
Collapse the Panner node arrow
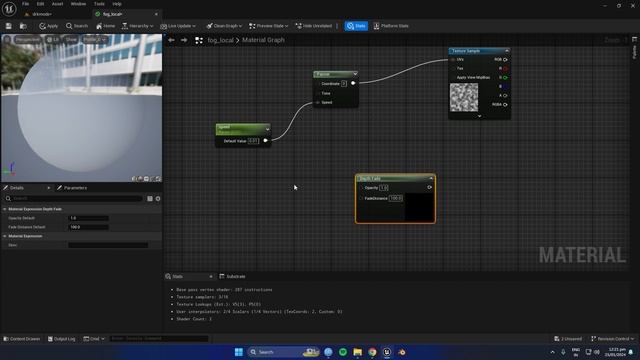(355, 74)
